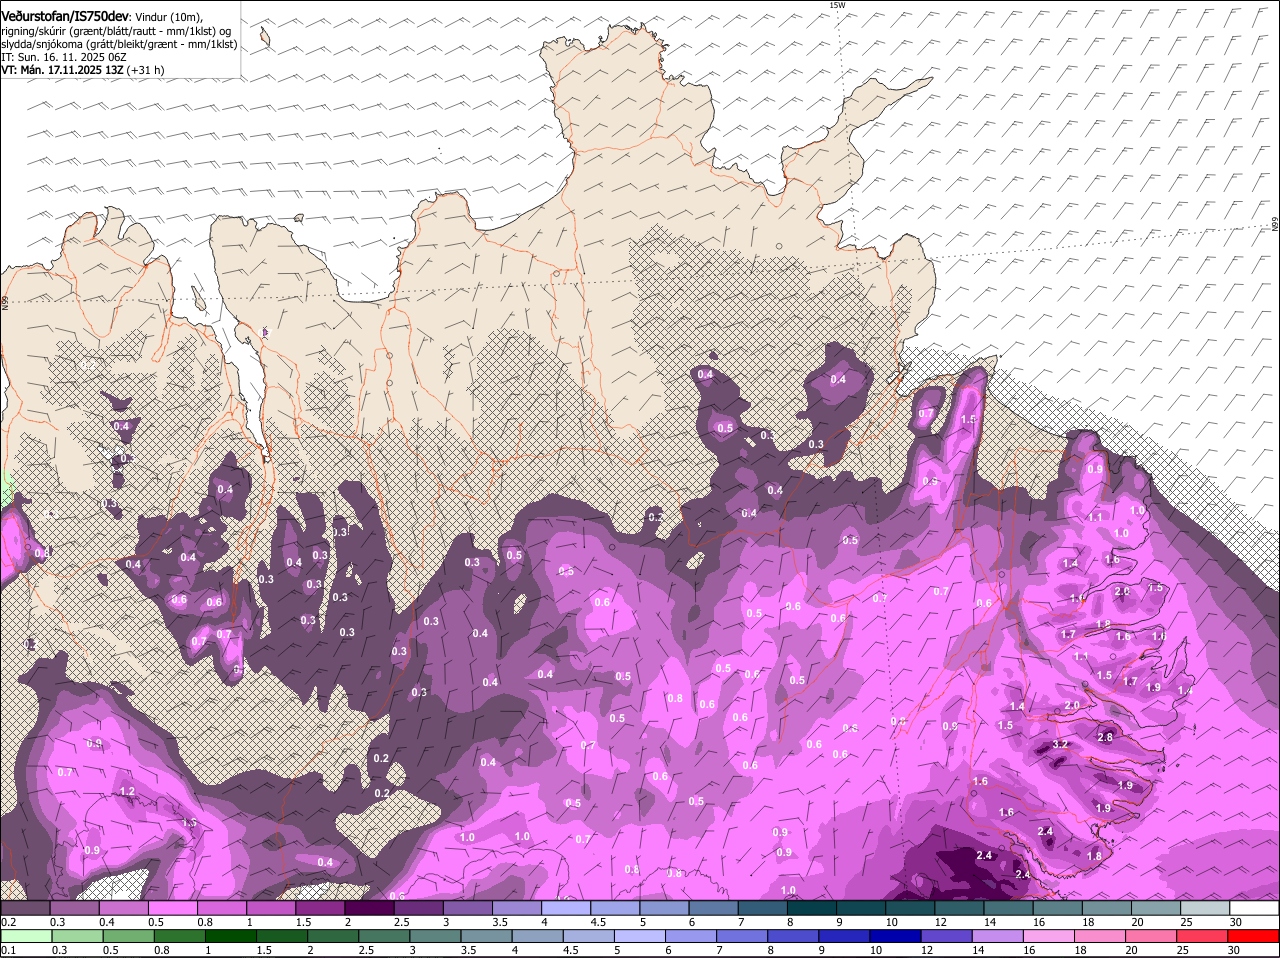The width and height of the screenshot is (1280, 958).
Task: Click the '1.2' precipitation value on the map
Action: pyautogui.click(x=127, y=791)
